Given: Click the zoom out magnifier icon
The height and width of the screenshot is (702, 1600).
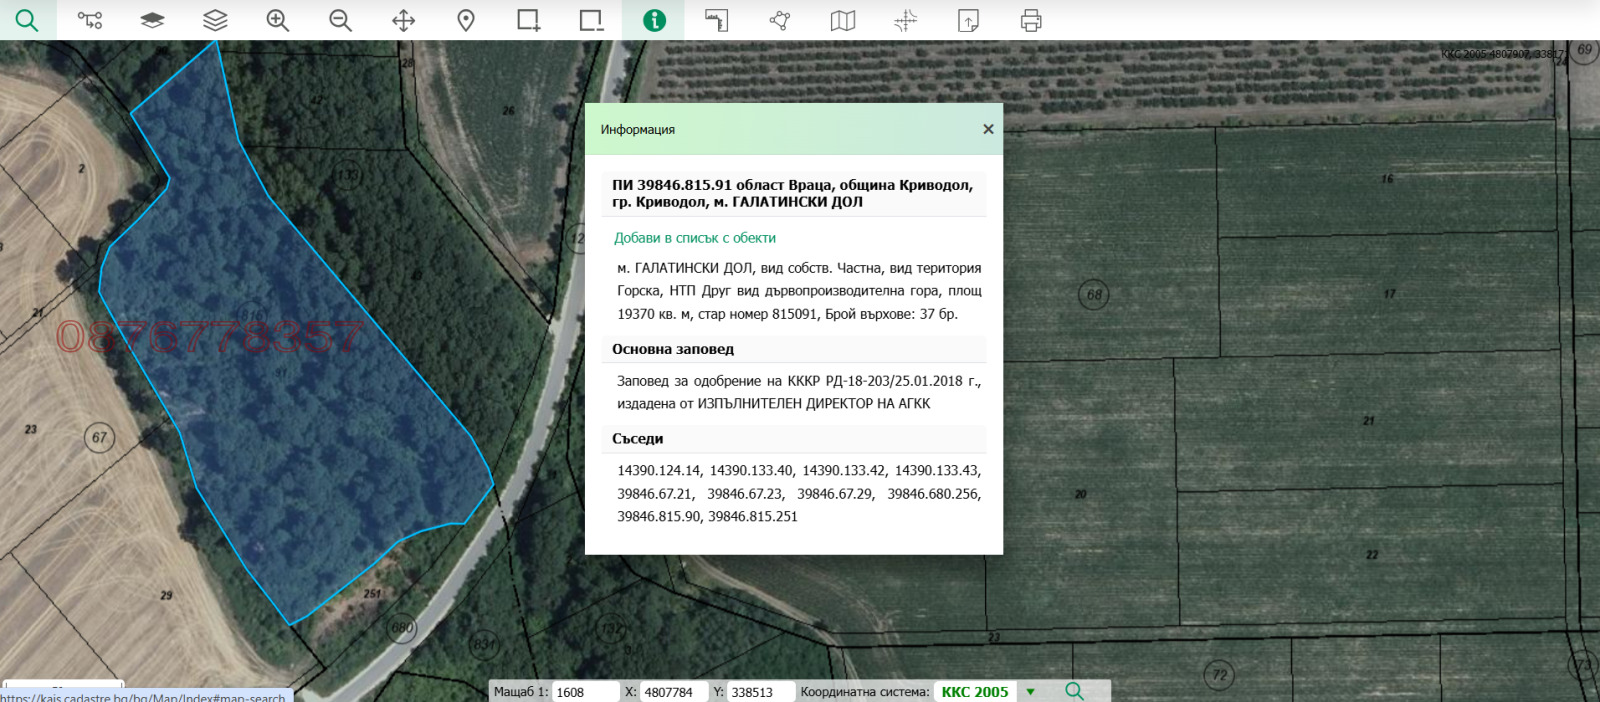Looking at the screenshot, I should 341,20.
